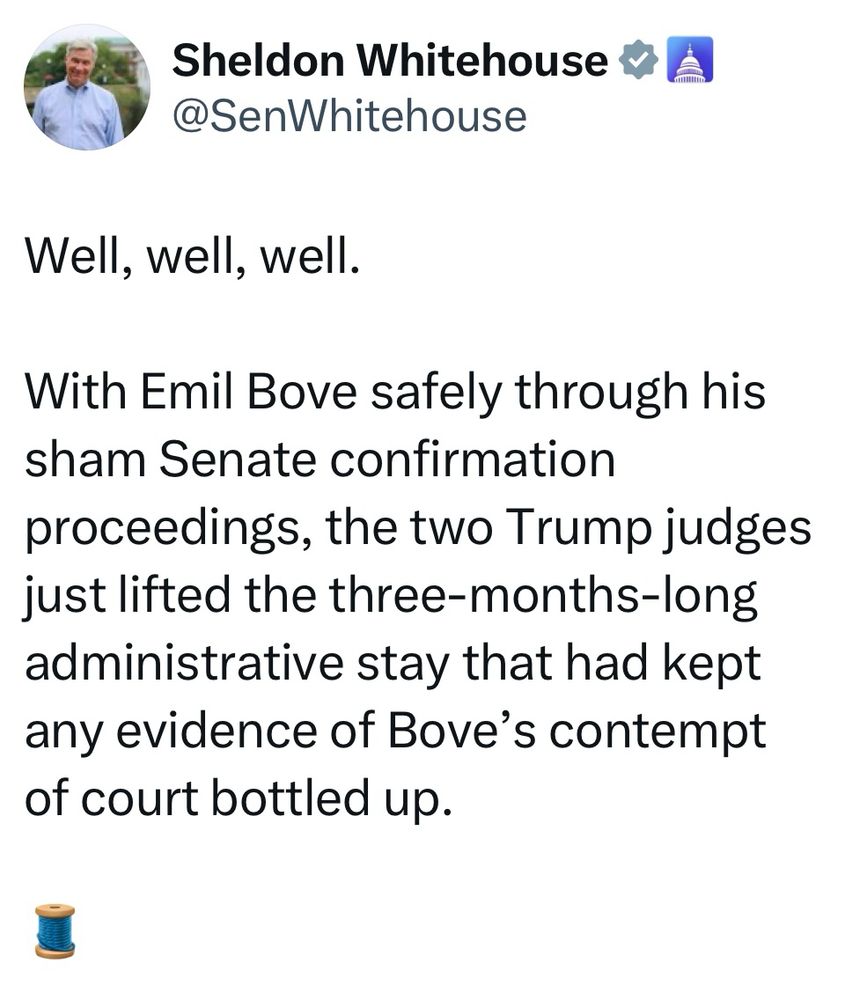
Task: Open the @SenWhitehouse handle
Action: 349,117
